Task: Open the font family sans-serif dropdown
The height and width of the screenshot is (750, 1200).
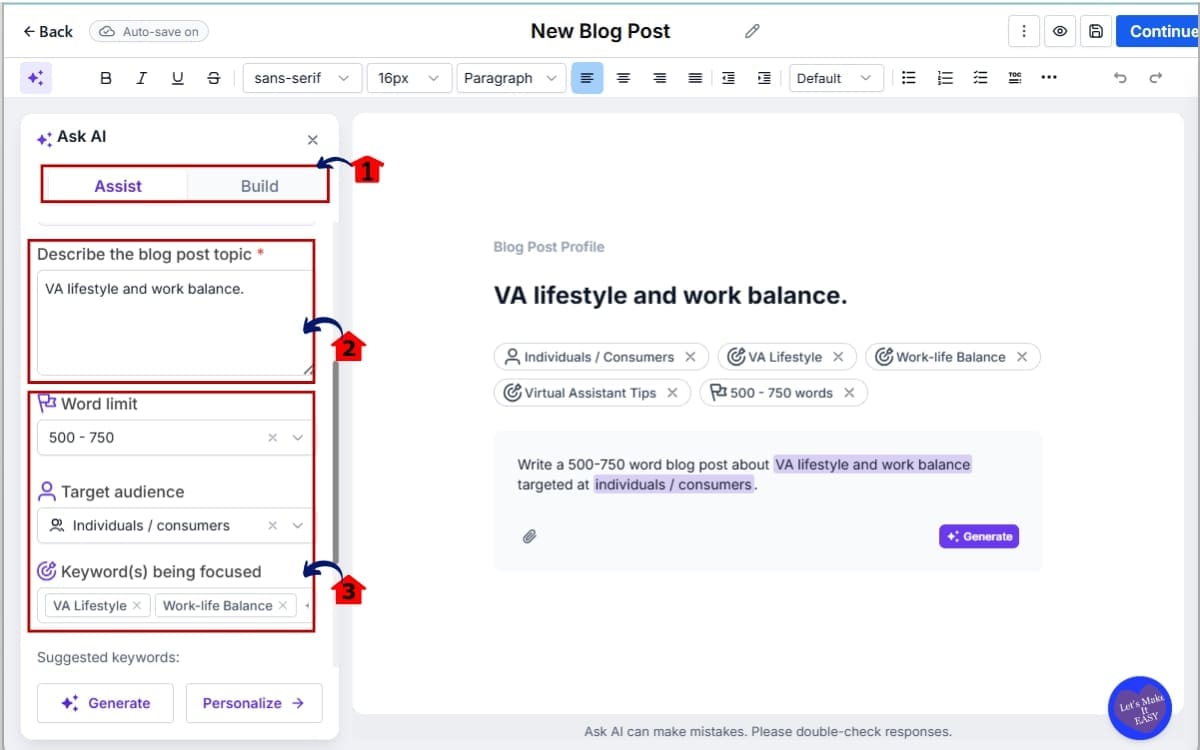Action: coord(302,78)
